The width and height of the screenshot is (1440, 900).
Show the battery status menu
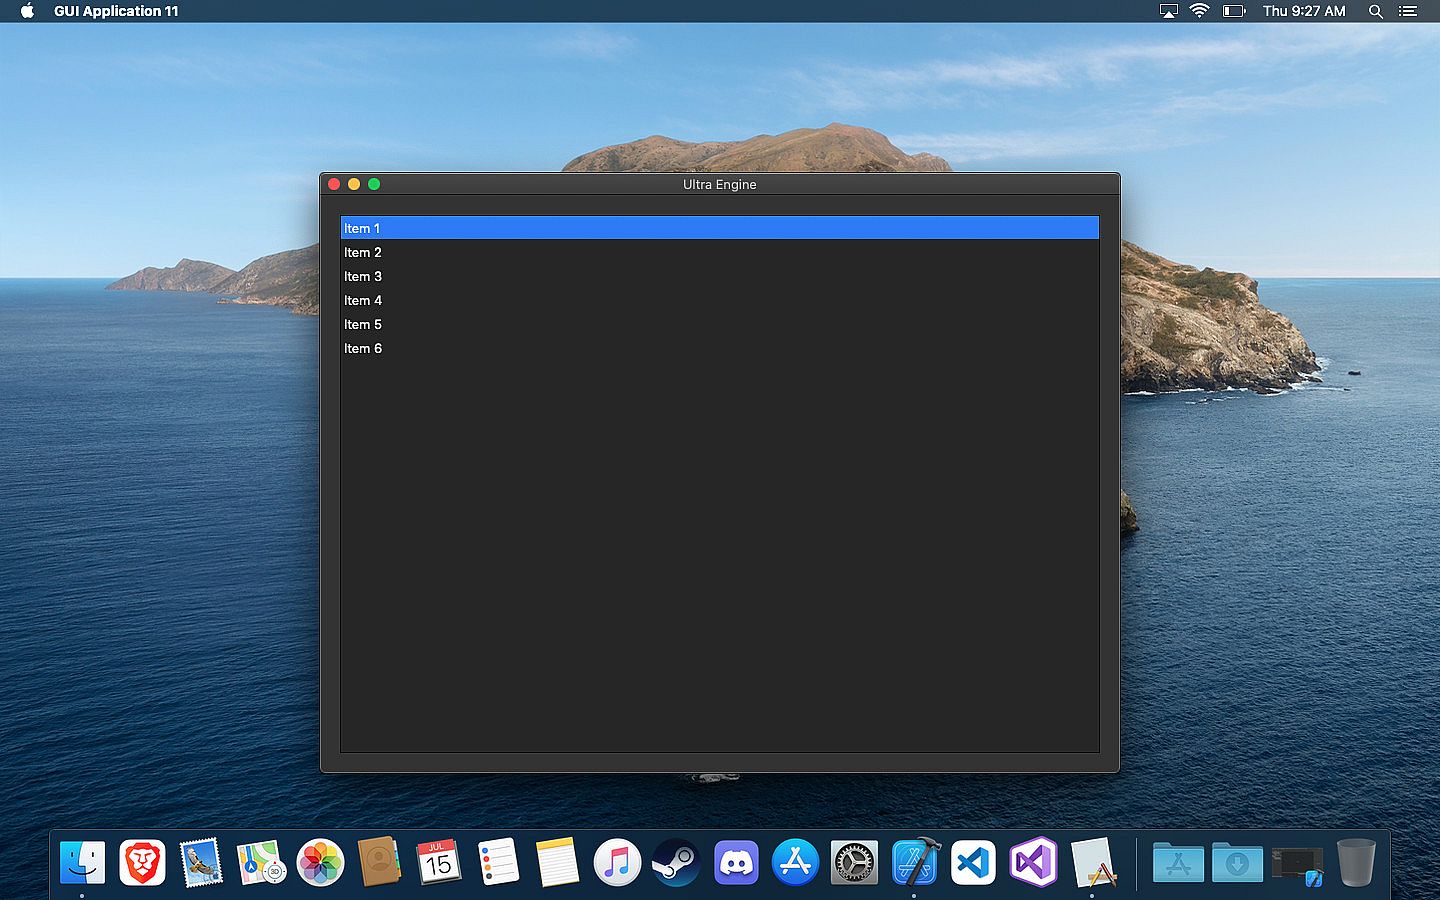click(1234, 11)
